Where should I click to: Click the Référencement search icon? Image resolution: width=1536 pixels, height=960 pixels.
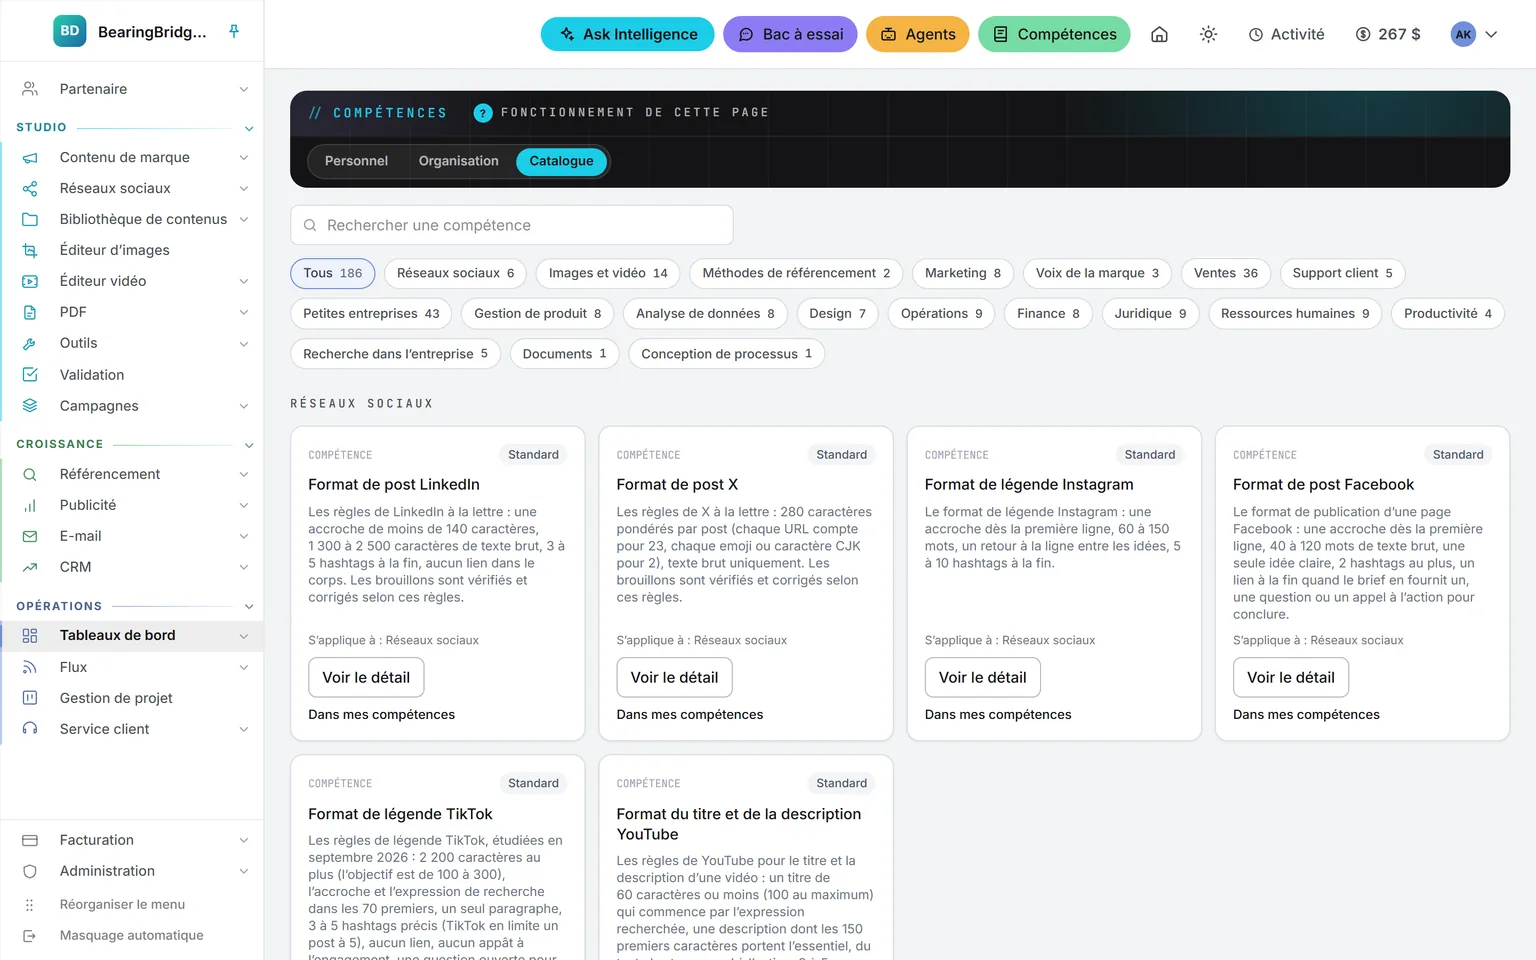click(30, 475)
